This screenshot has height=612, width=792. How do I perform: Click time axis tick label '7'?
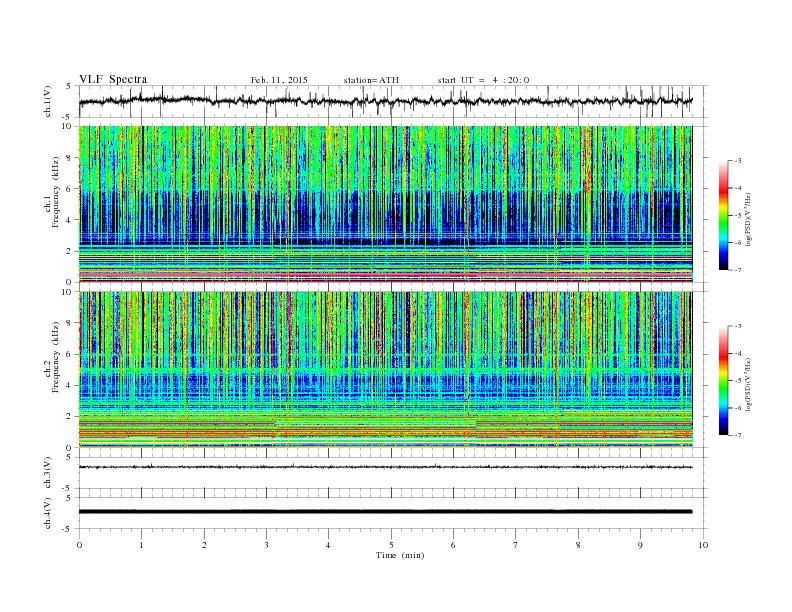516,545
